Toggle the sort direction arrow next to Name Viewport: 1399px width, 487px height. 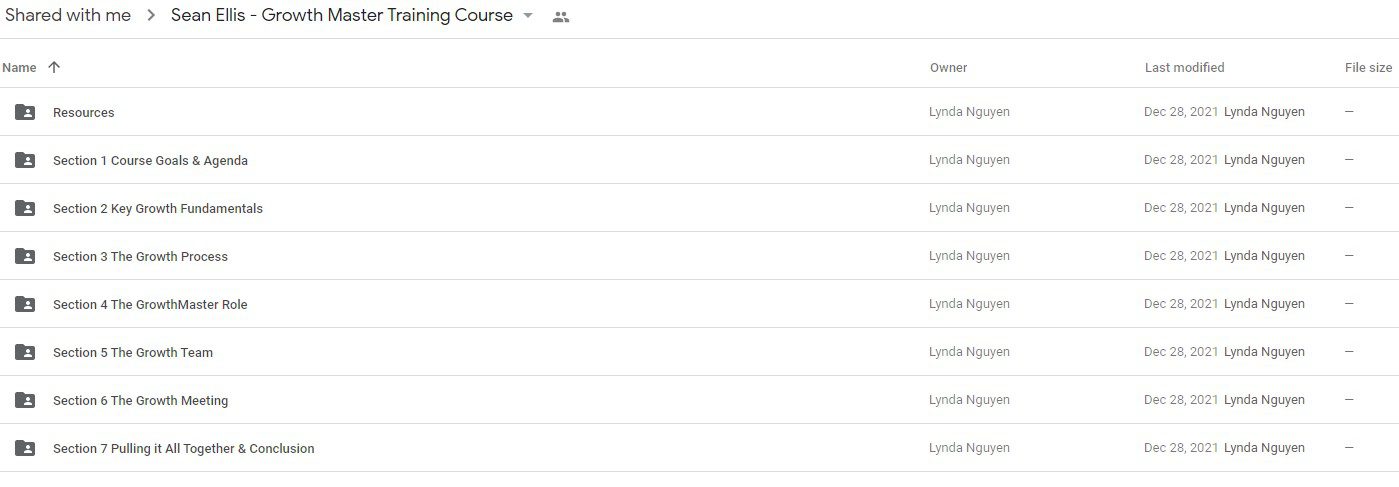click(x=54, y=67)
